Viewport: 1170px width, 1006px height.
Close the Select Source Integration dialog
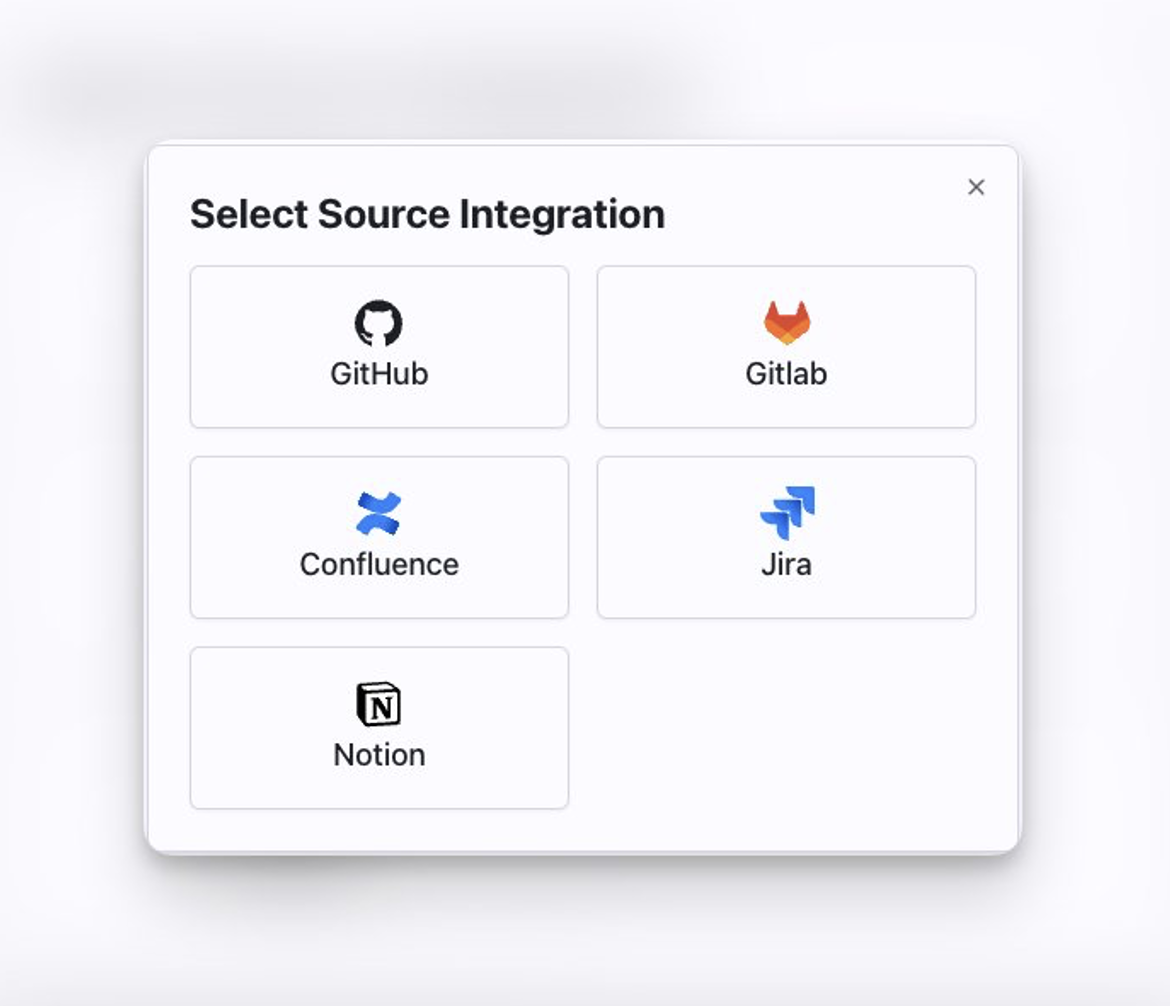pos(976,187)
